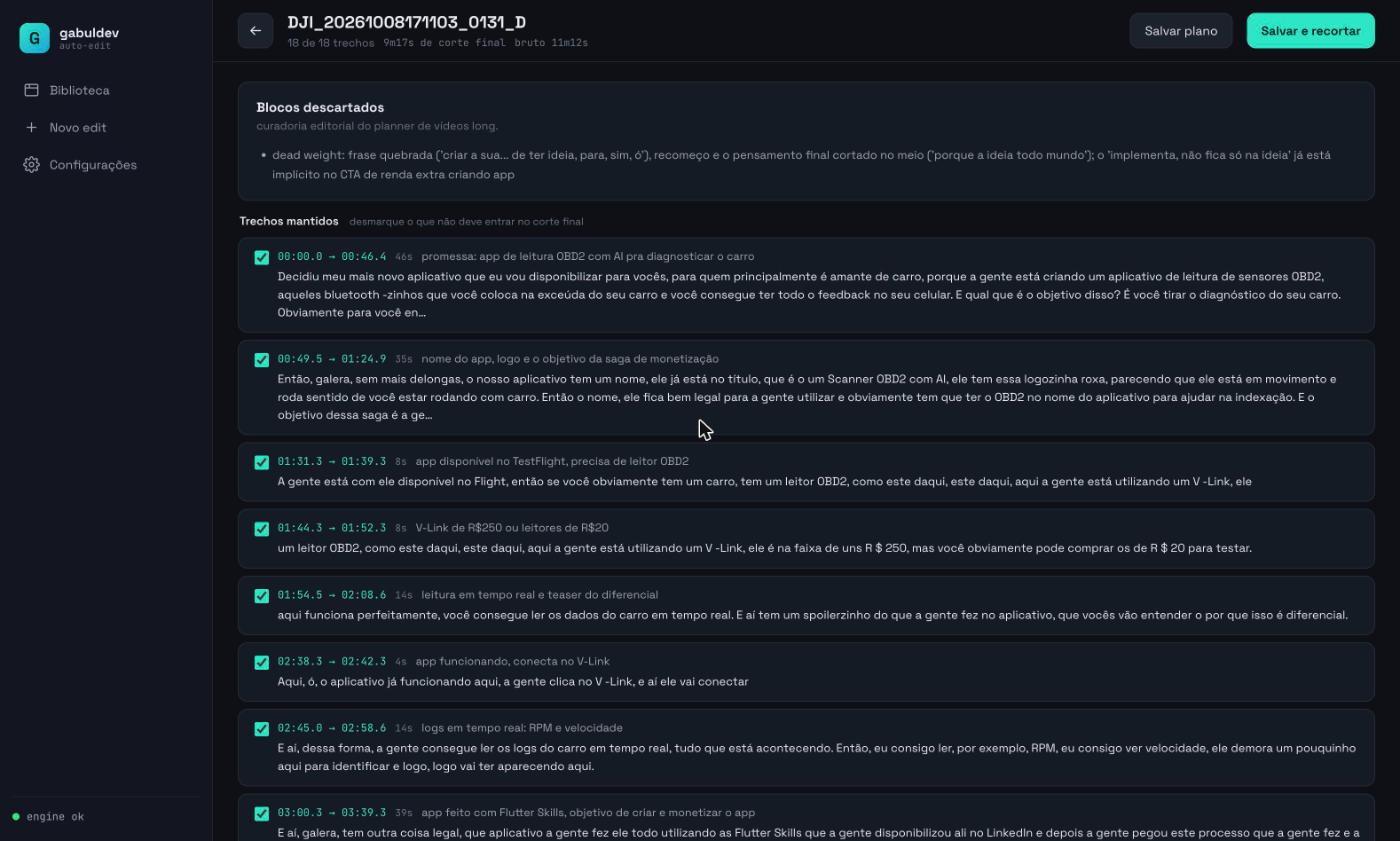Screen dimensions: 1400x841
Task: Click '9m17s de corte final' duration text
Action: click(445, 43)
